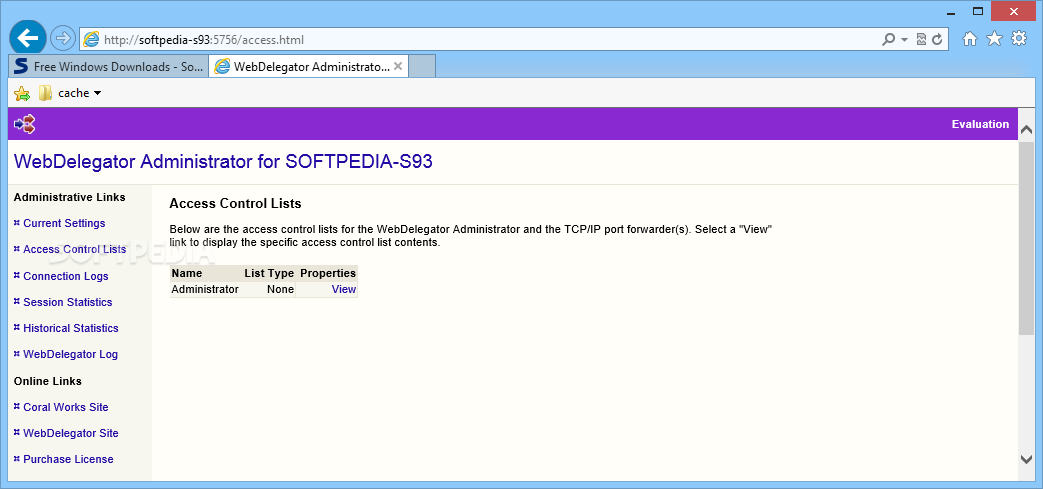Click bullet icon beside Purchase License
The image size is (1043, 489).
17,458
